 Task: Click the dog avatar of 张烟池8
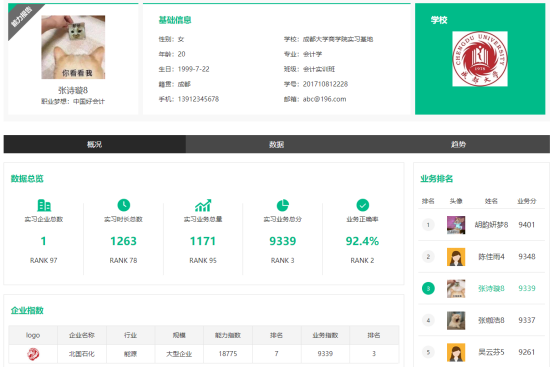(456, 320)
